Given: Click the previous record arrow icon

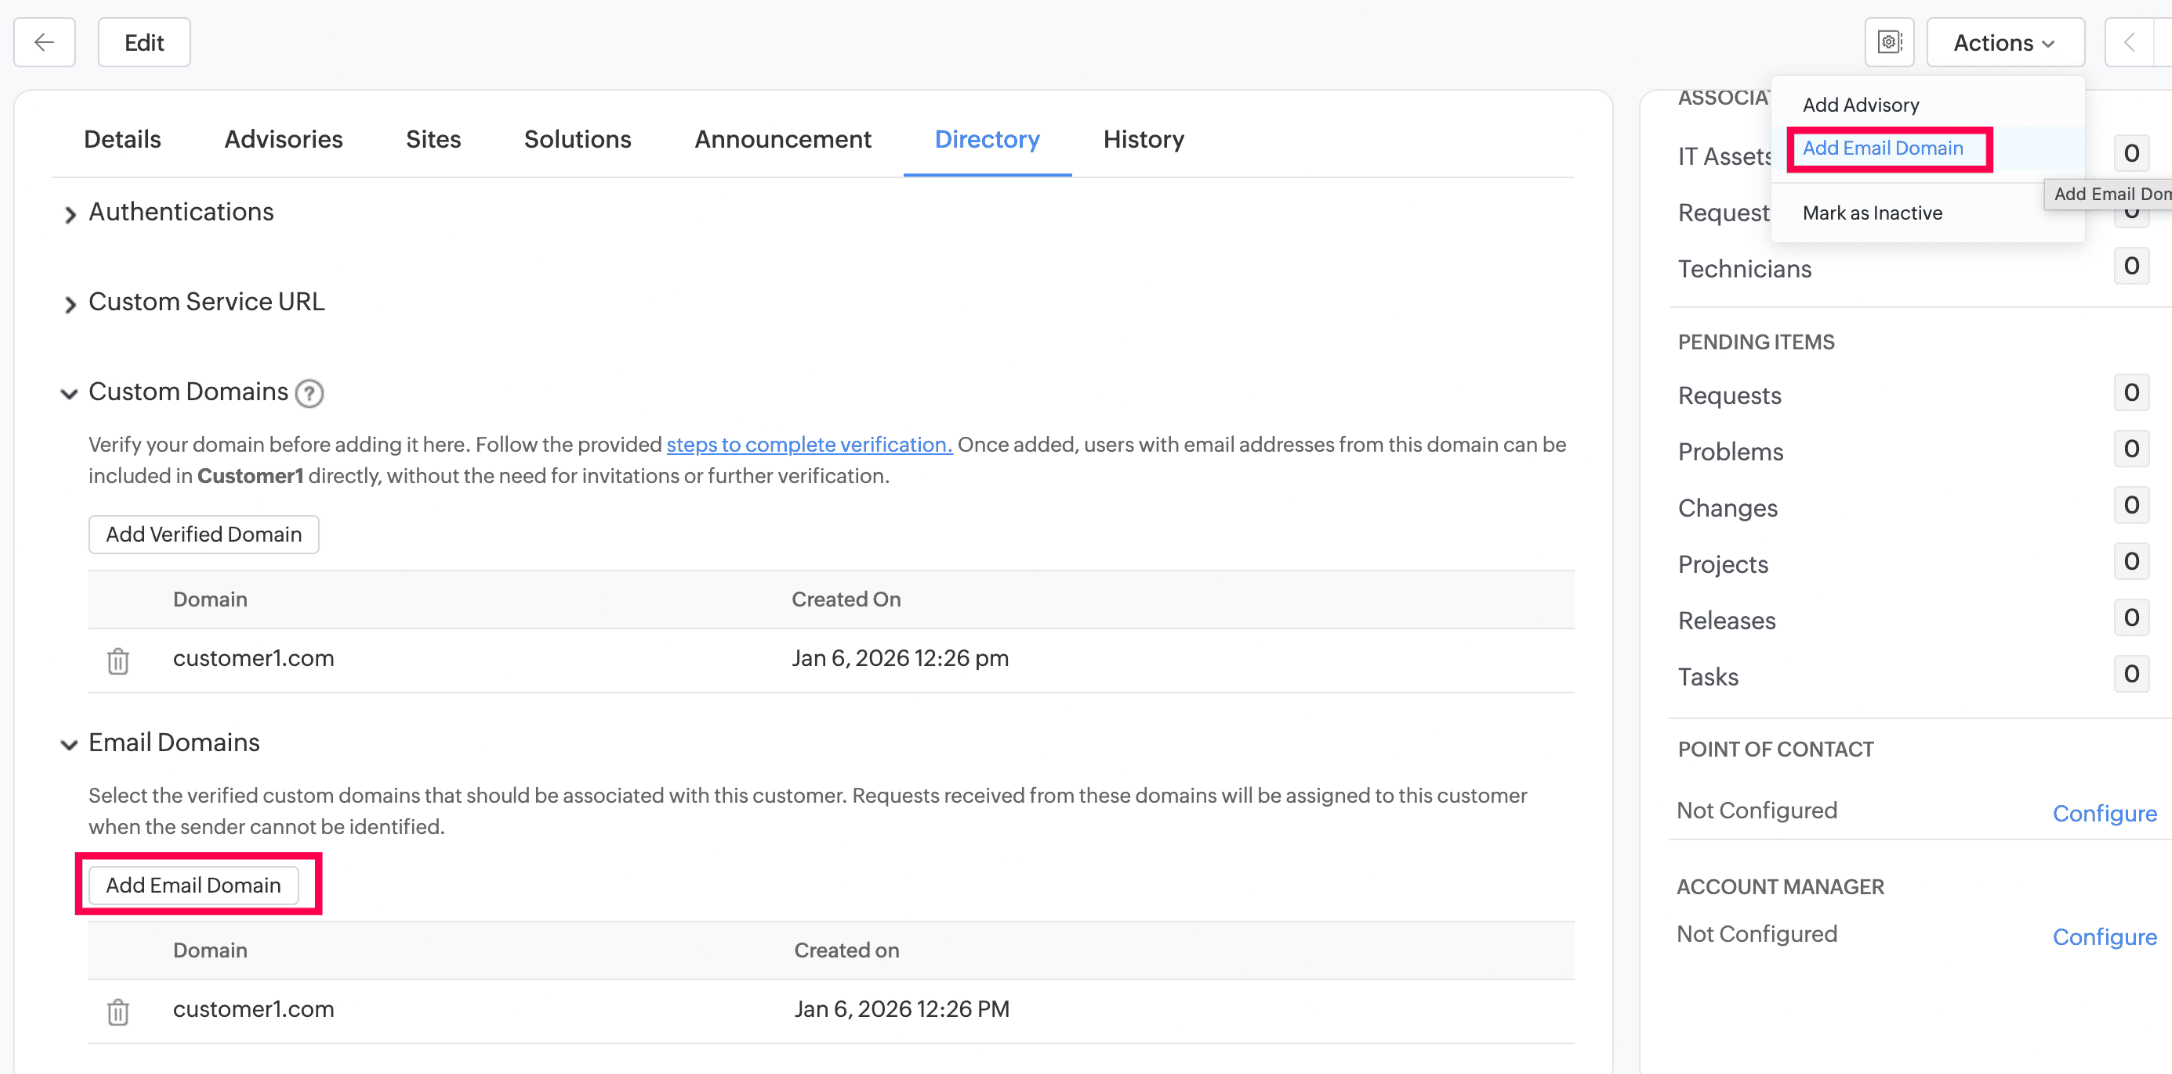Looking at the screenshot, I should (x=2129, y=42).
